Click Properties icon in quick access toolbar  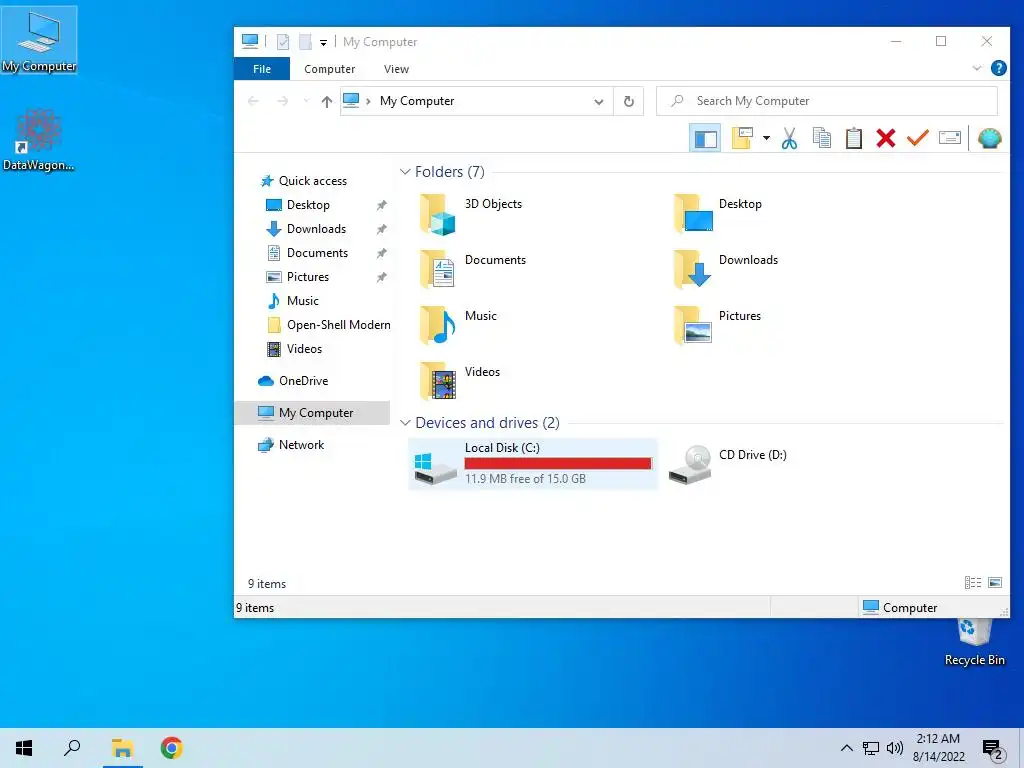[283, 42]
